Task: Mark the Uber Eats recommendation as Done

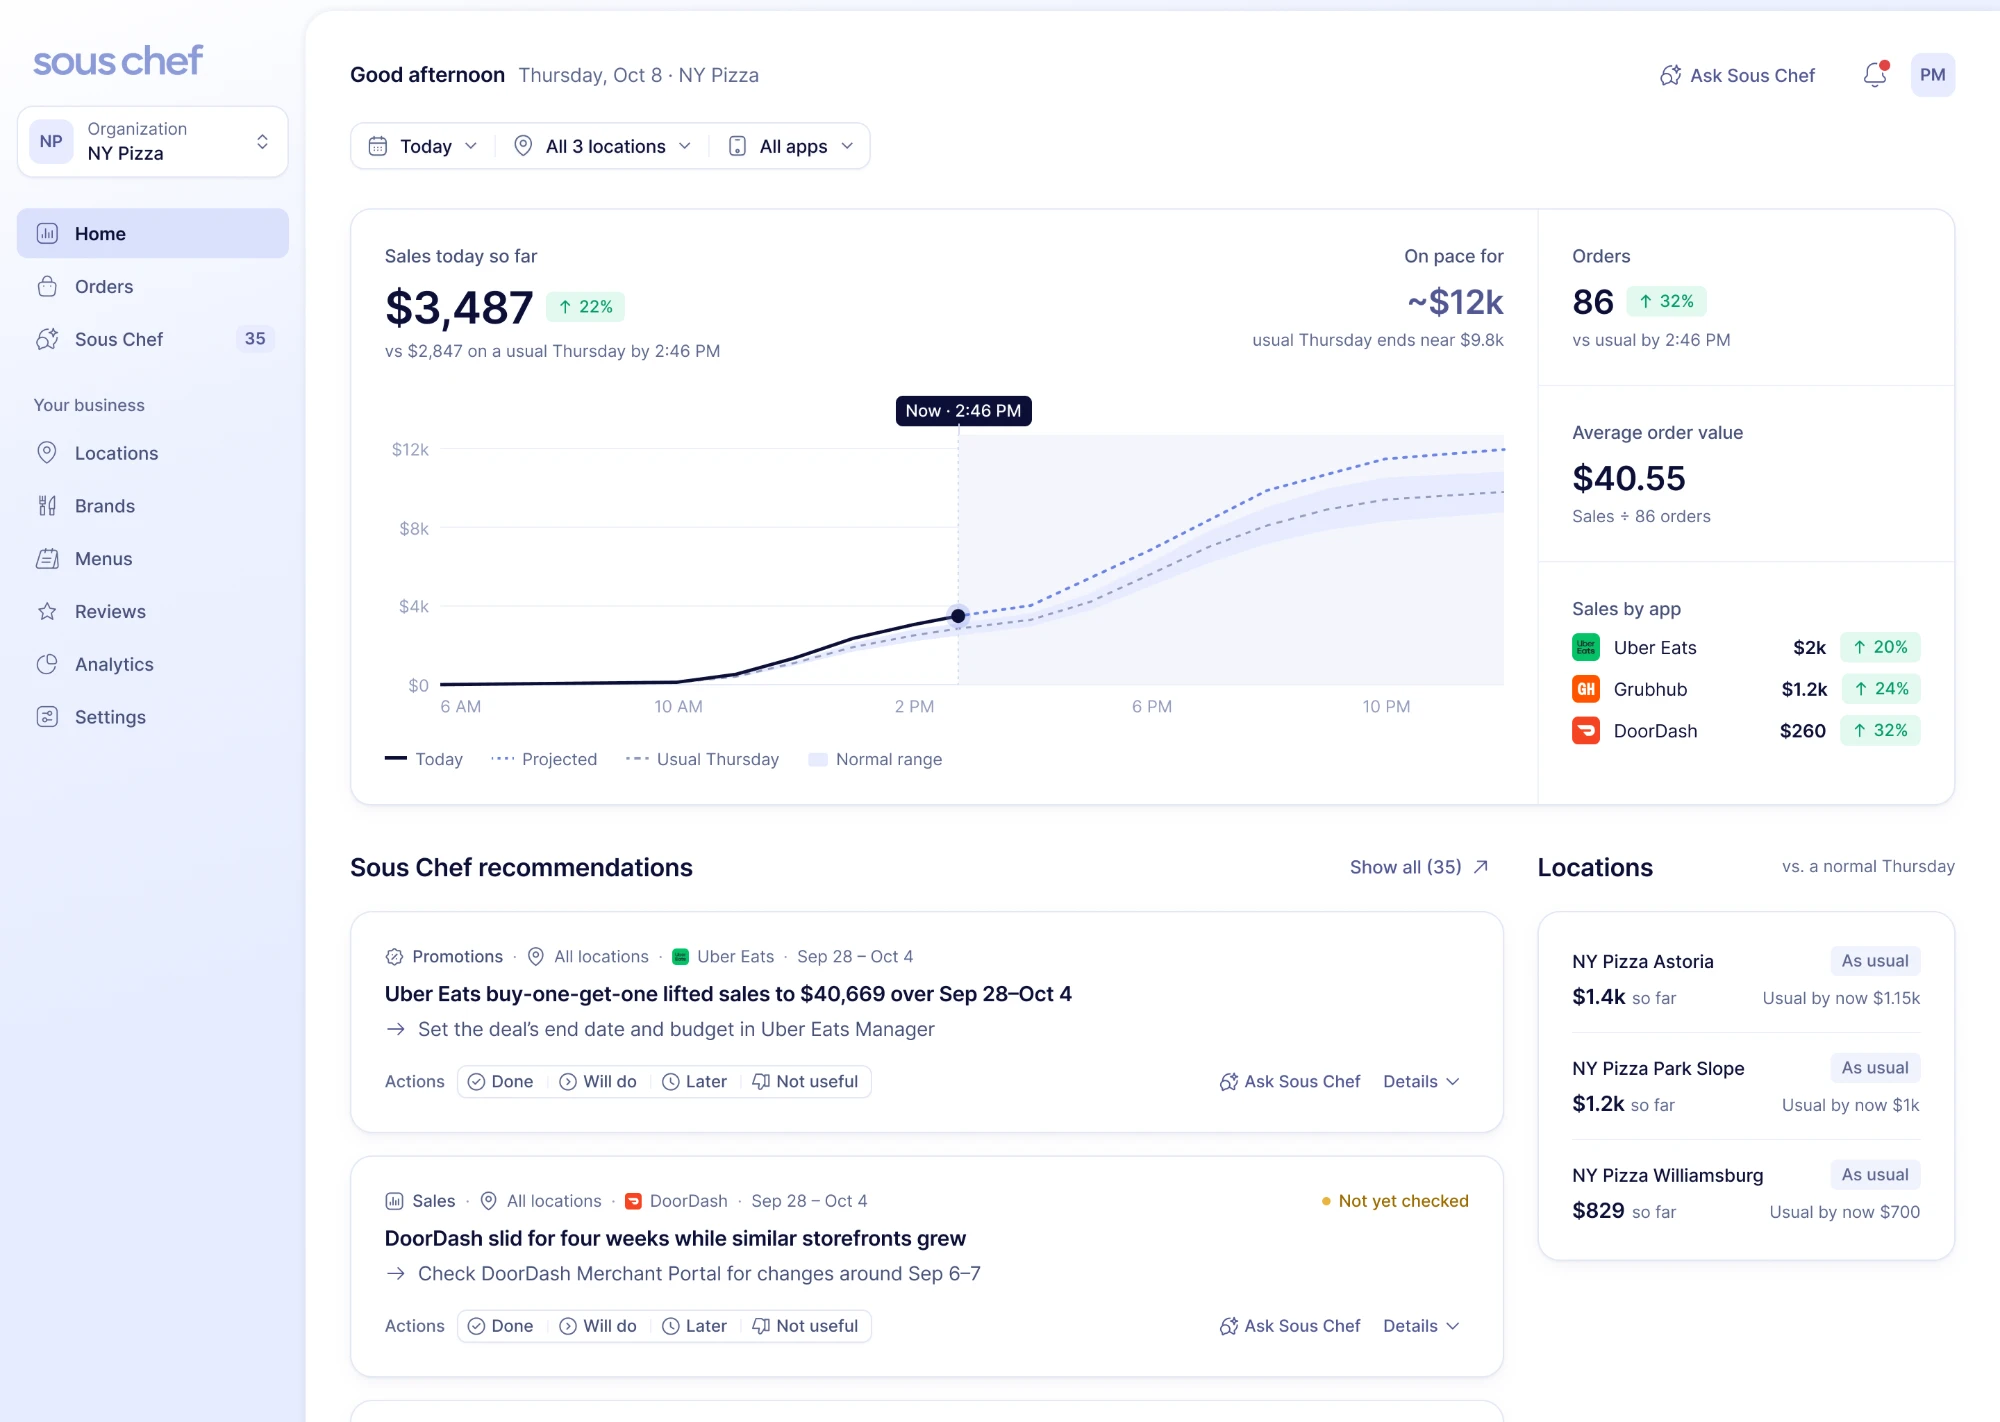Action: [x=501, y=1082]
